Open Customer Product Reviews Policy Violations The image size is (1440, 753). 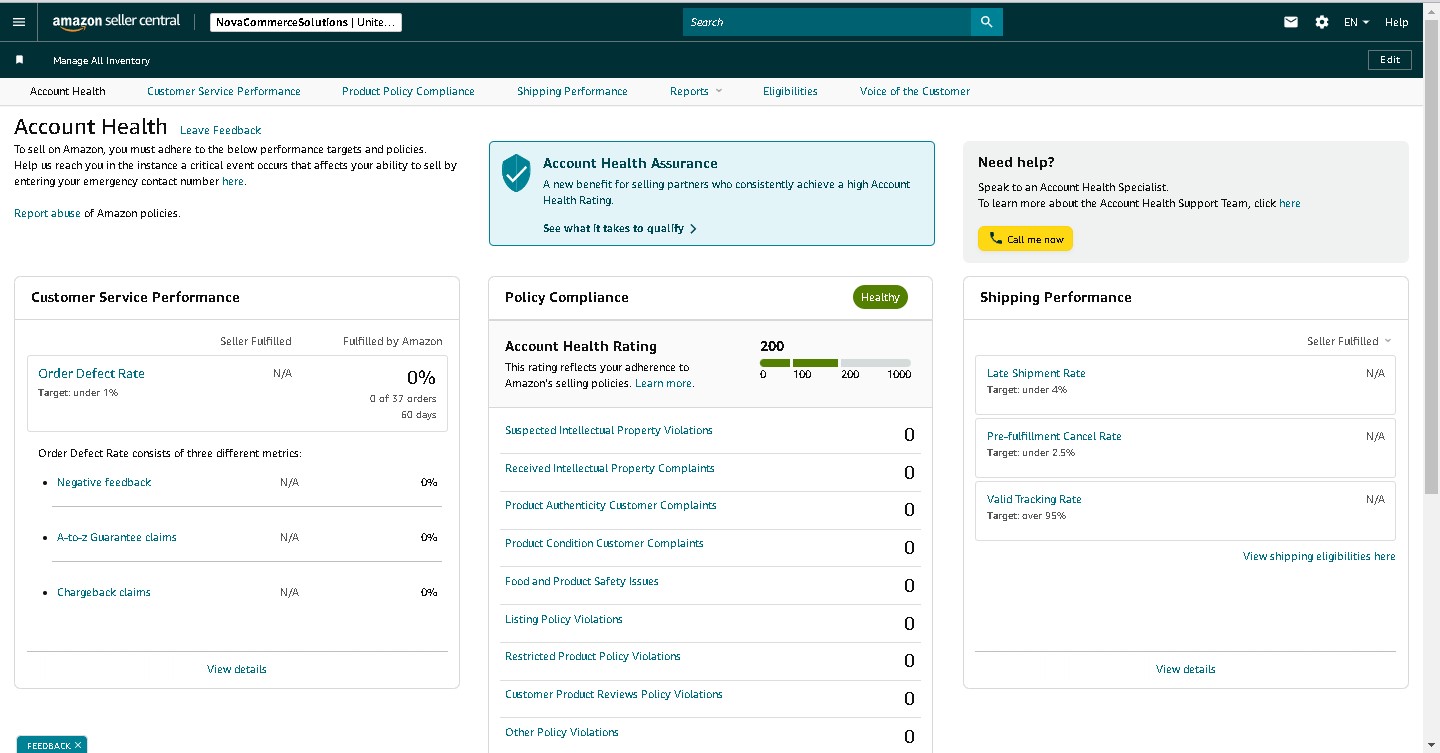click(x=614, y=694)
